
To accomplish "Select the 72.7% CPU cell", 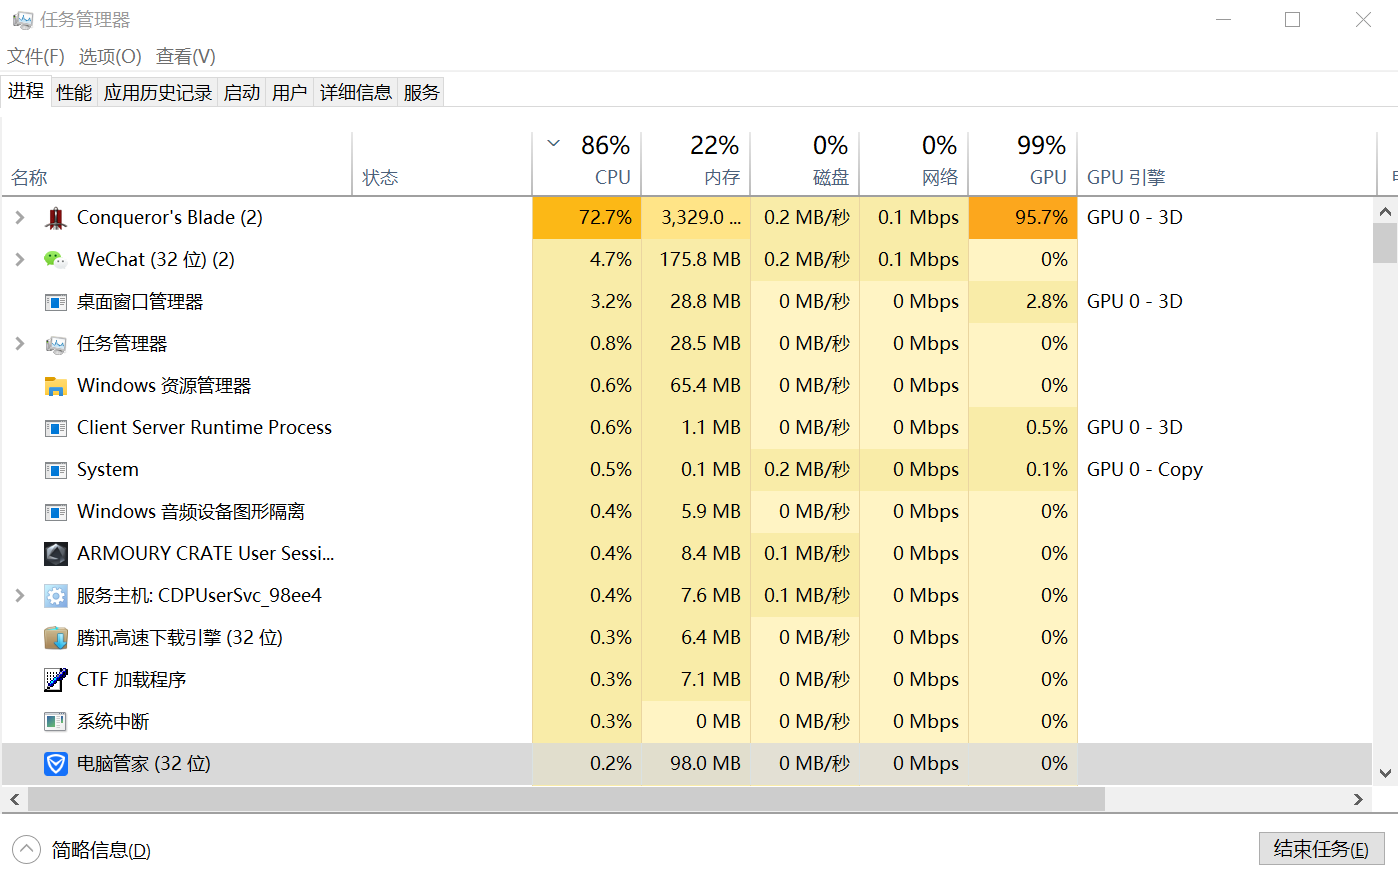I will pyautogui.click(x=586, y=218).
